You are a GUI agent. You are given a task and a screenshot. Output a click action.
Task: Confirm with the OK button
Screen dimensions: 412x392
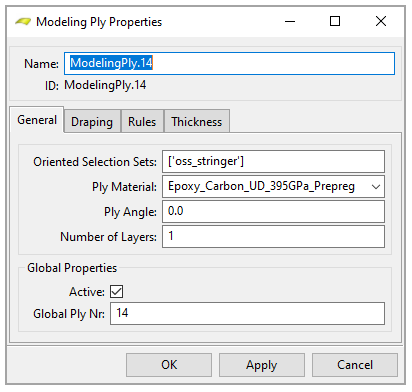click(169, 365)
